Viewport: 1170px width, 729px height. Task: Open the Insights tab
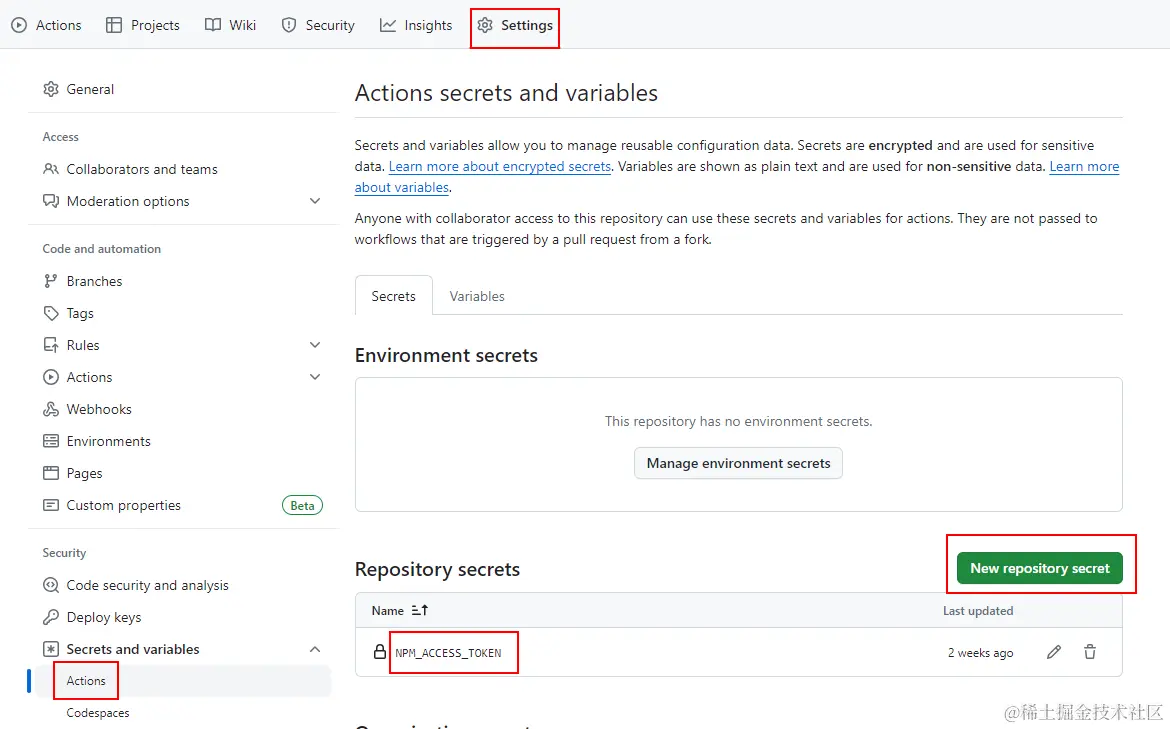(x=416, y=25)
